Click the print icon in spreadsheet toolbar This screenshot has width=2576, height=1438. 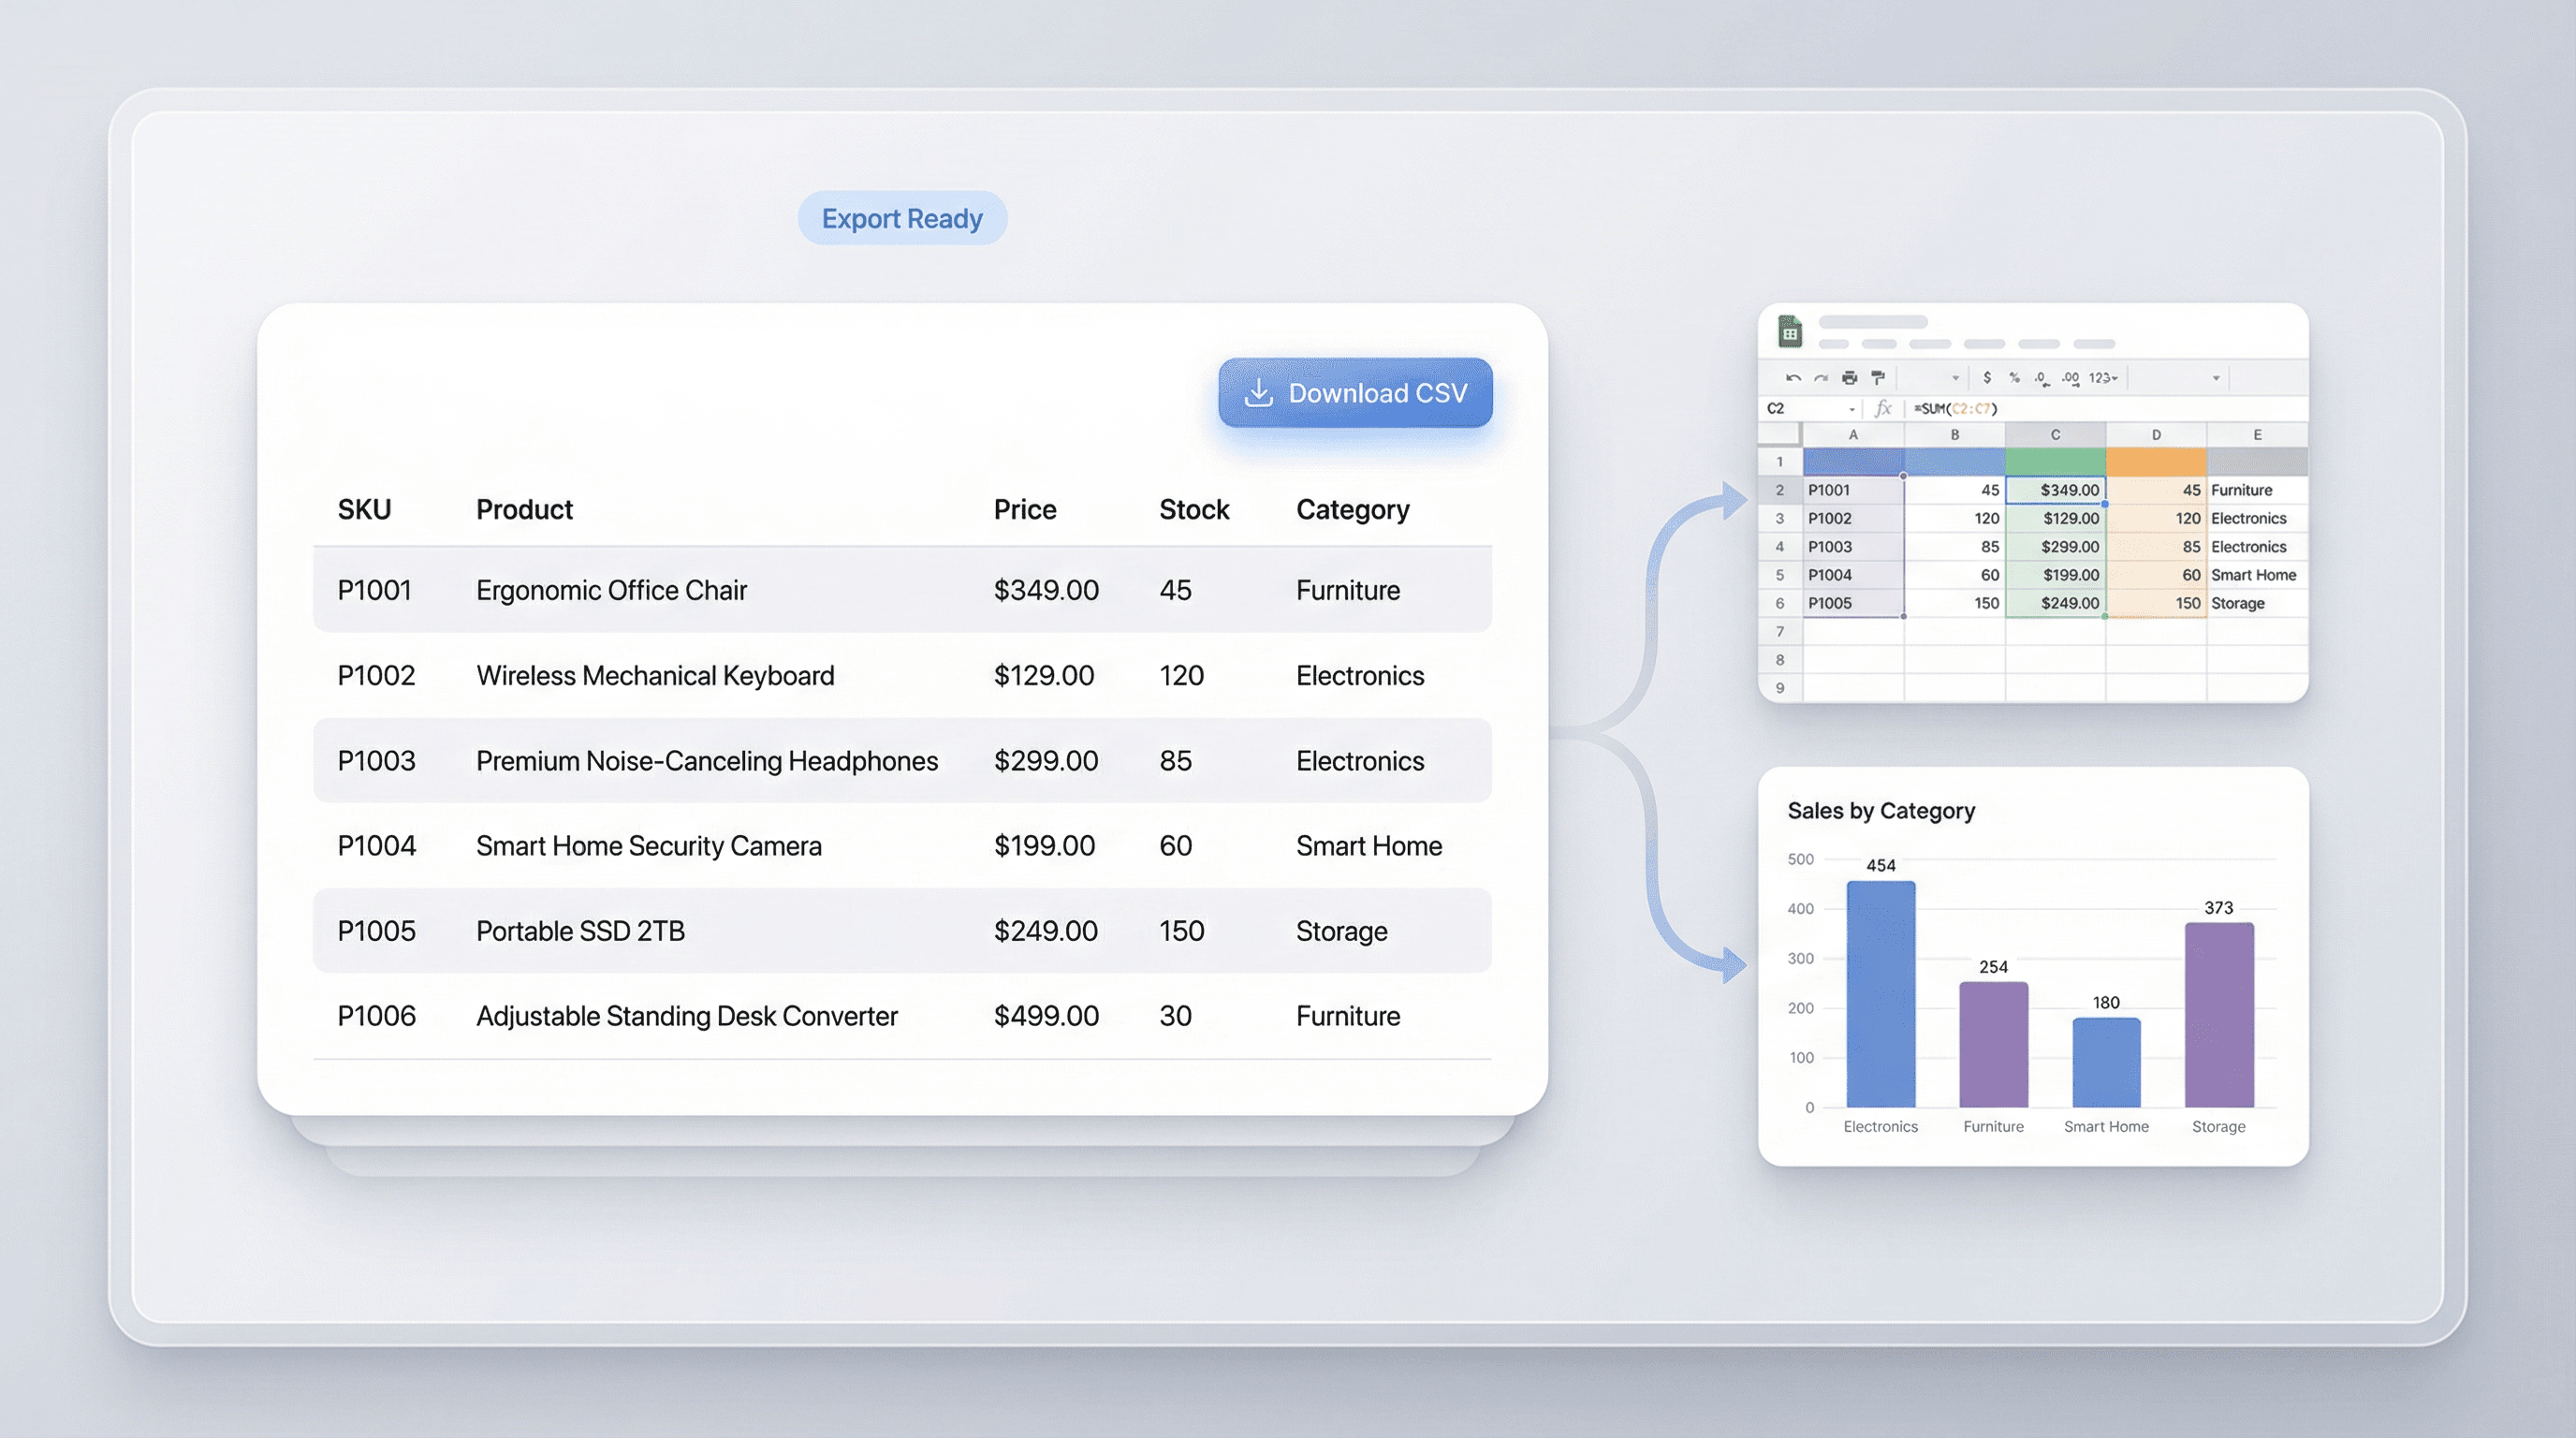1850,378
